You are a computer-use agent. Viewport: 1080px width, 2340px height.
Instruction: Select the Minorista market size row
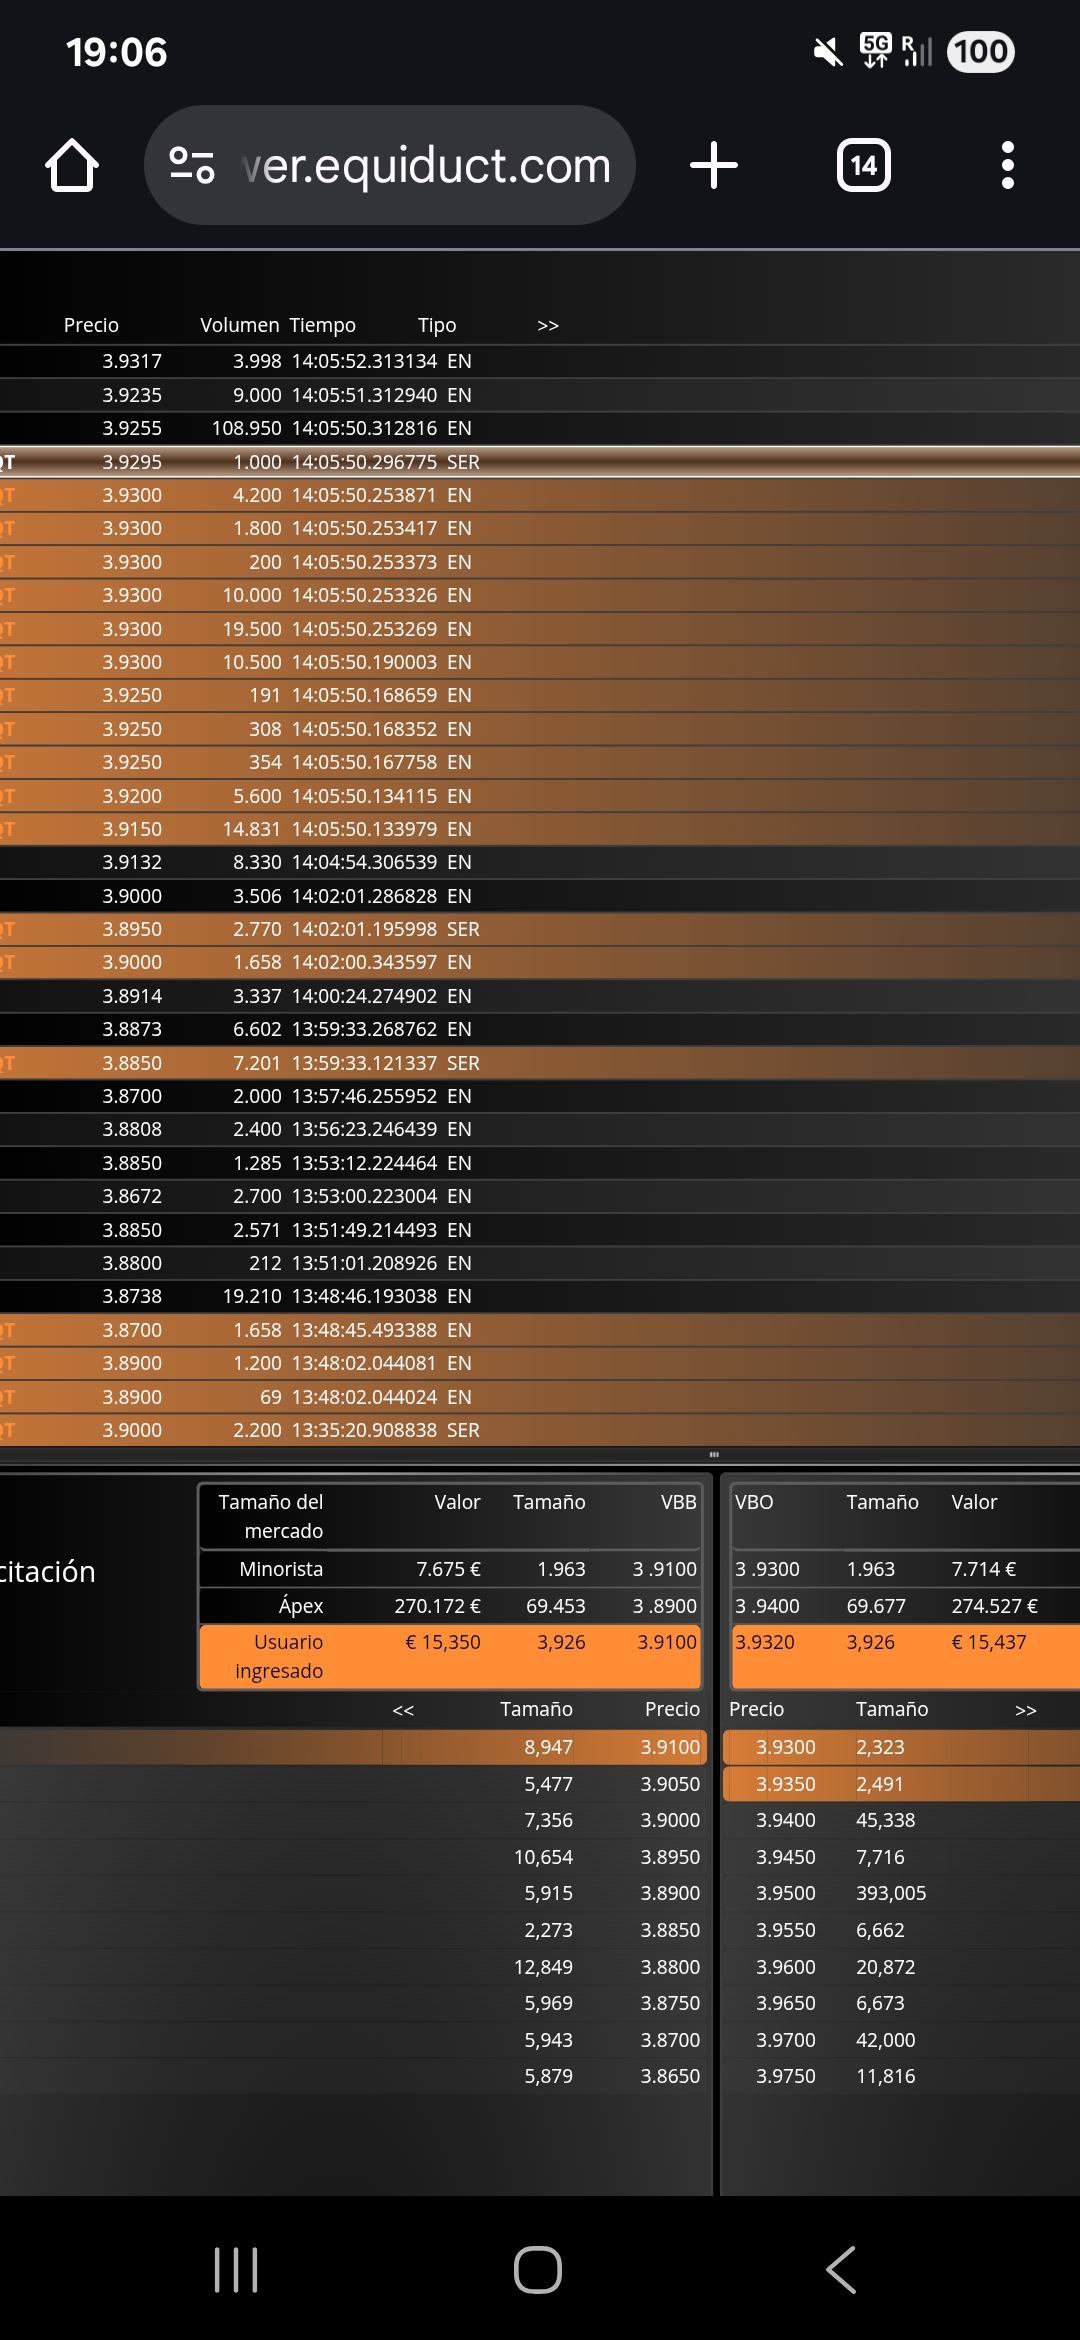[x=450, y=1569]
